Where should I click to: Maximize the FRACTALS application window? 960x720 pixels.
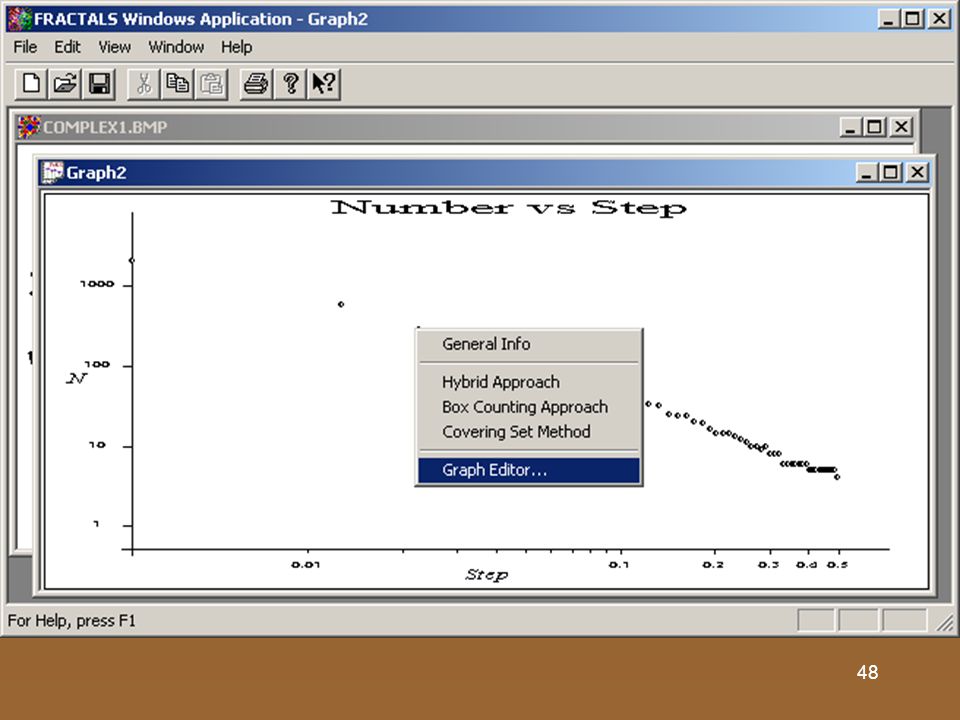(912, 19)
